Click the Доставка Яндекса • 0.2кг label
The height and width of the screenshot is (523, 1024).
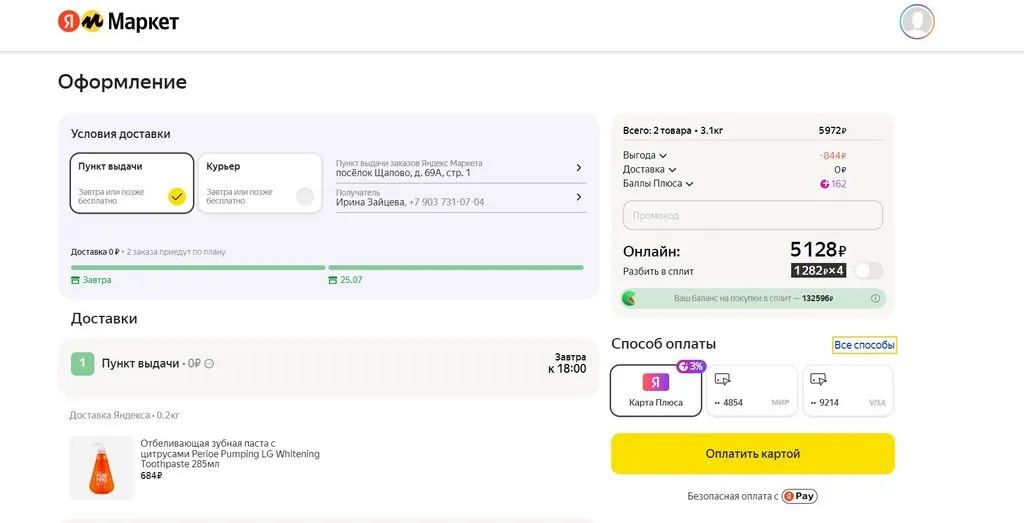(x=124, y=415)
